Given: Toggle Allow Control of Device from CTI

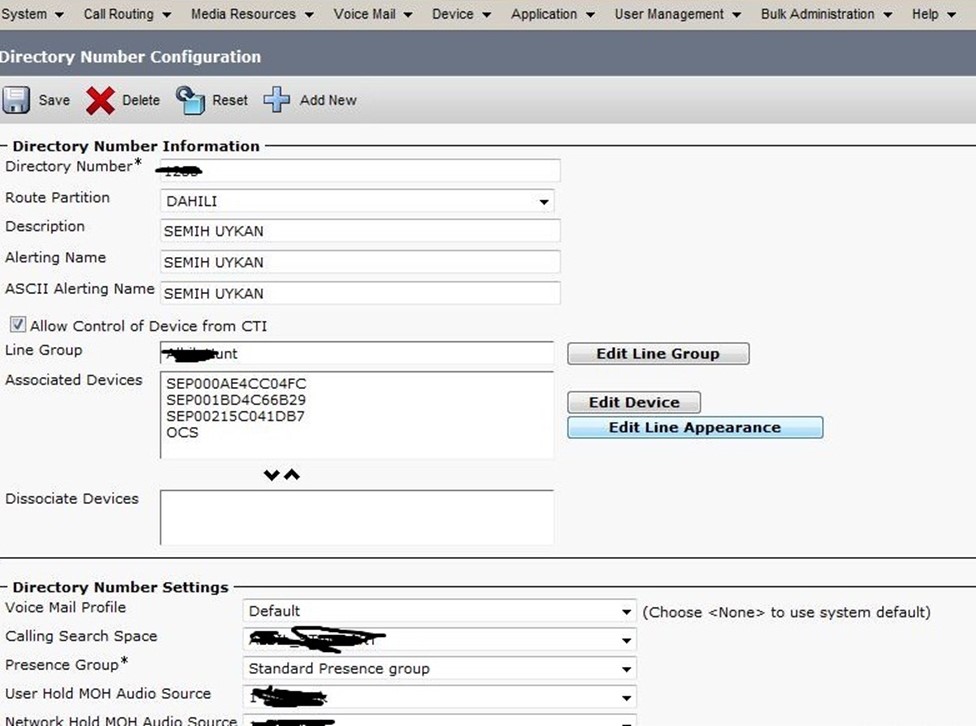Looking at the screenshot, I should 17,325.
